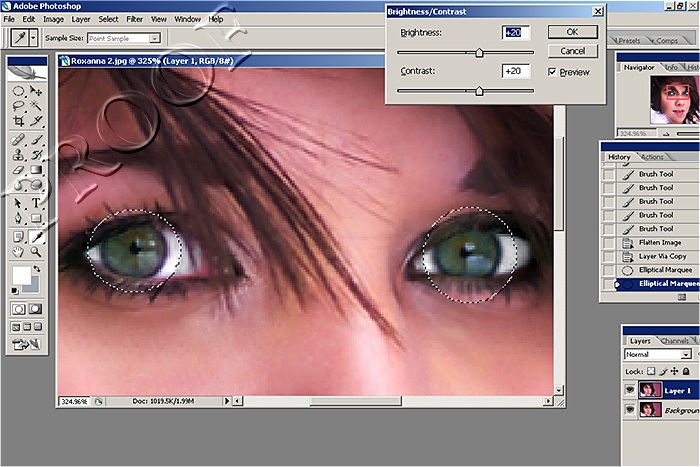Screen dimensions: 700x467
Task: Select the Type tool
Action: 36,204
